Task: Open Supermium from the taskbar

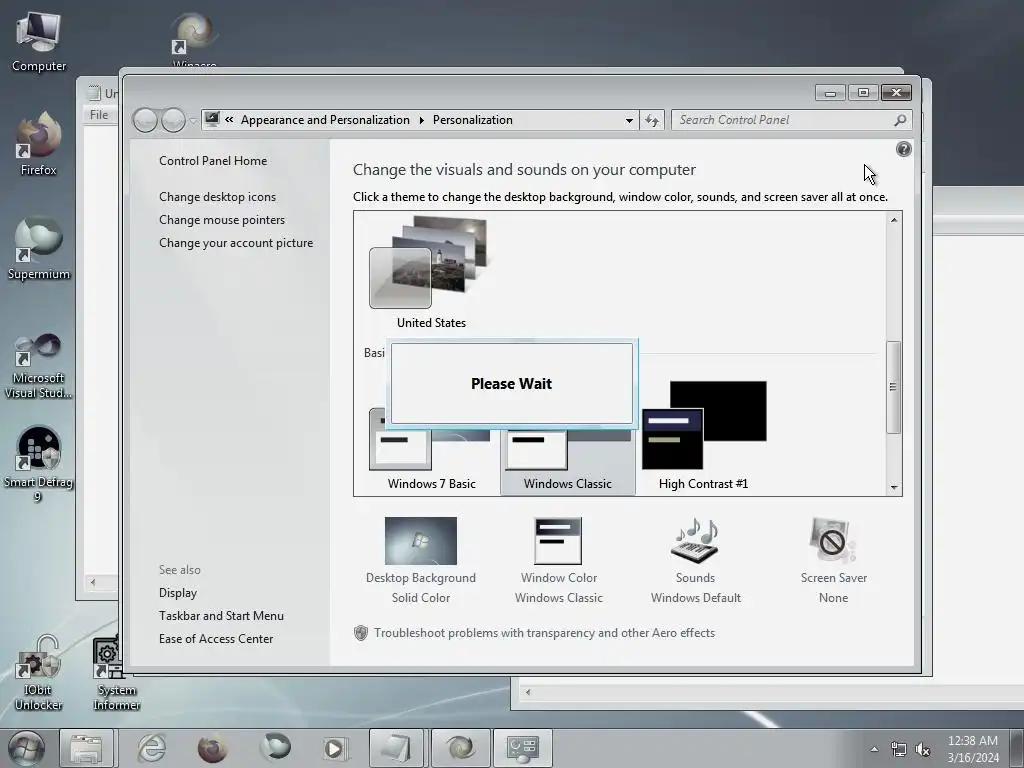Action: 275,748
